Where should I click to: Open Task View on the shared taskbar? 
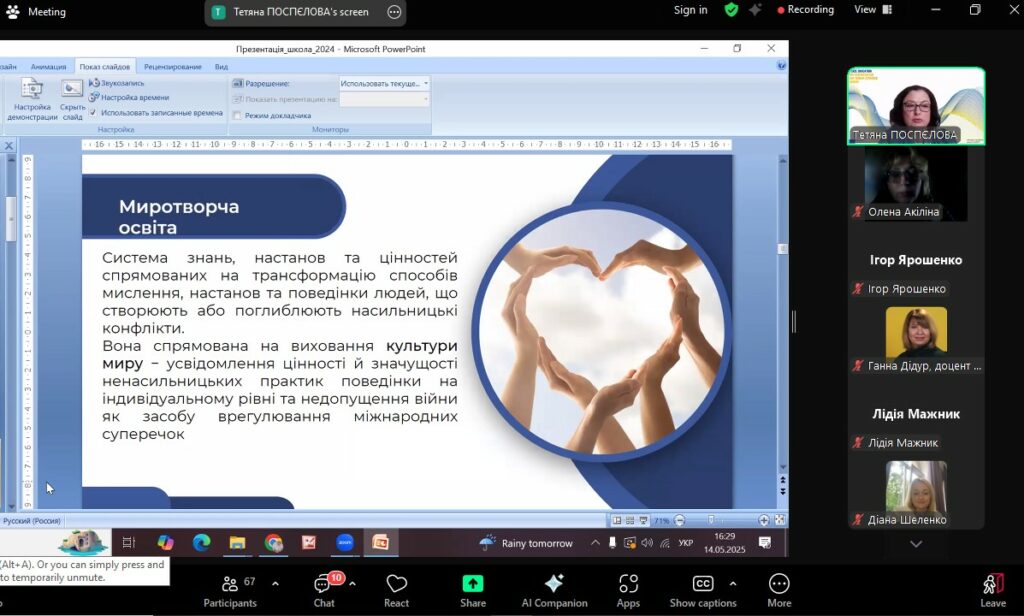click(x=129, y=542)
